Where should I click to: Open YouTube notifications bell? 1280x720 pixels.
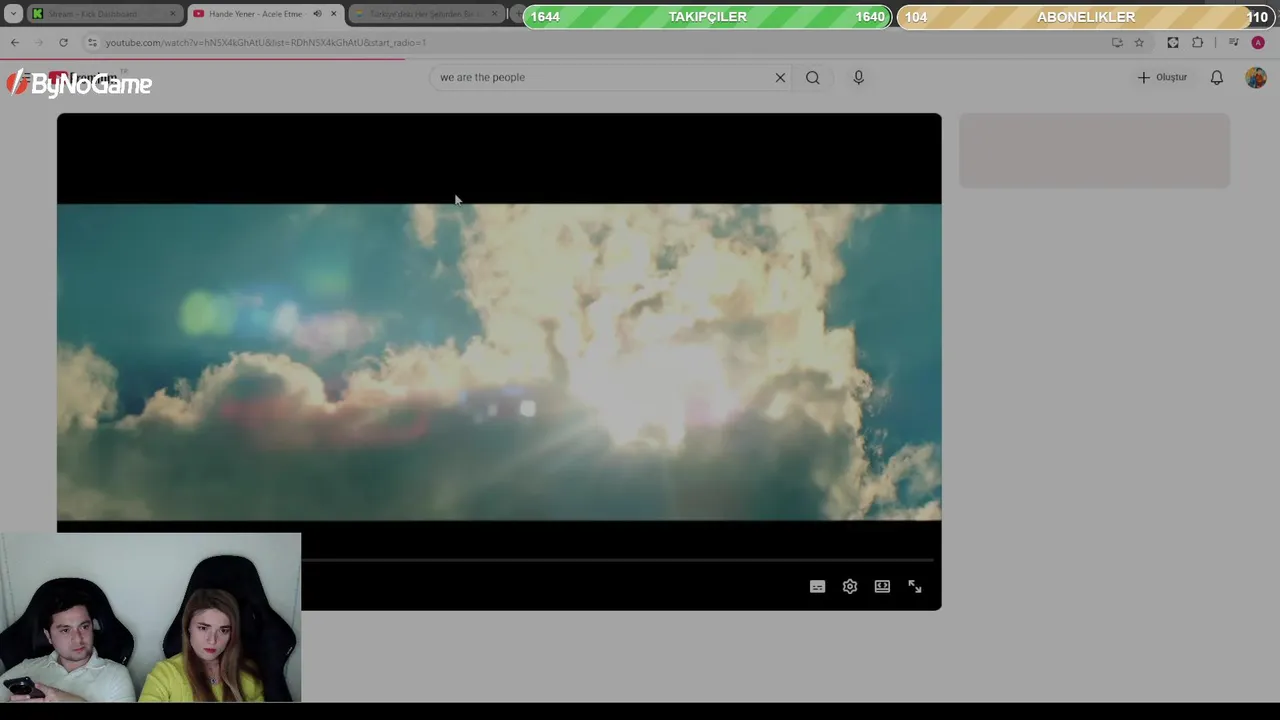[1217, 77]
